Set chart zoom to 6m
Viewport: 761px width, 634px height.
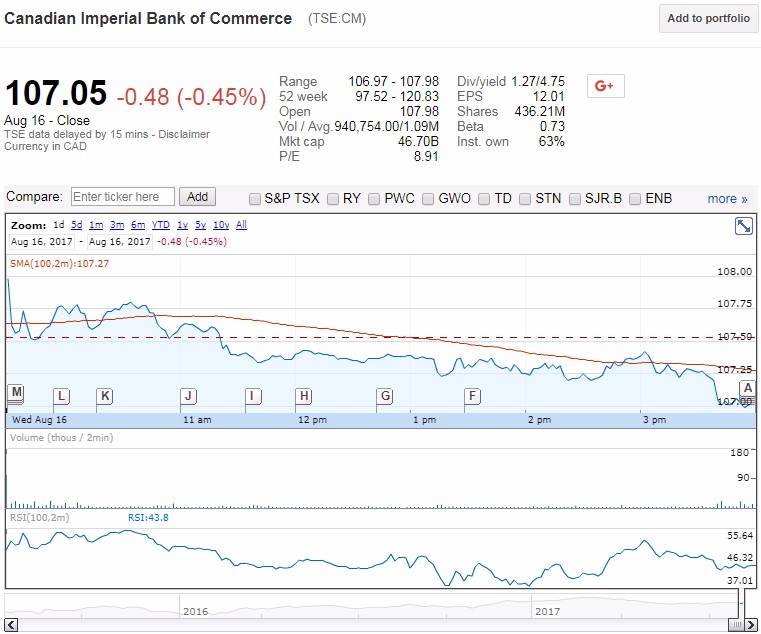tap(138, 225)
